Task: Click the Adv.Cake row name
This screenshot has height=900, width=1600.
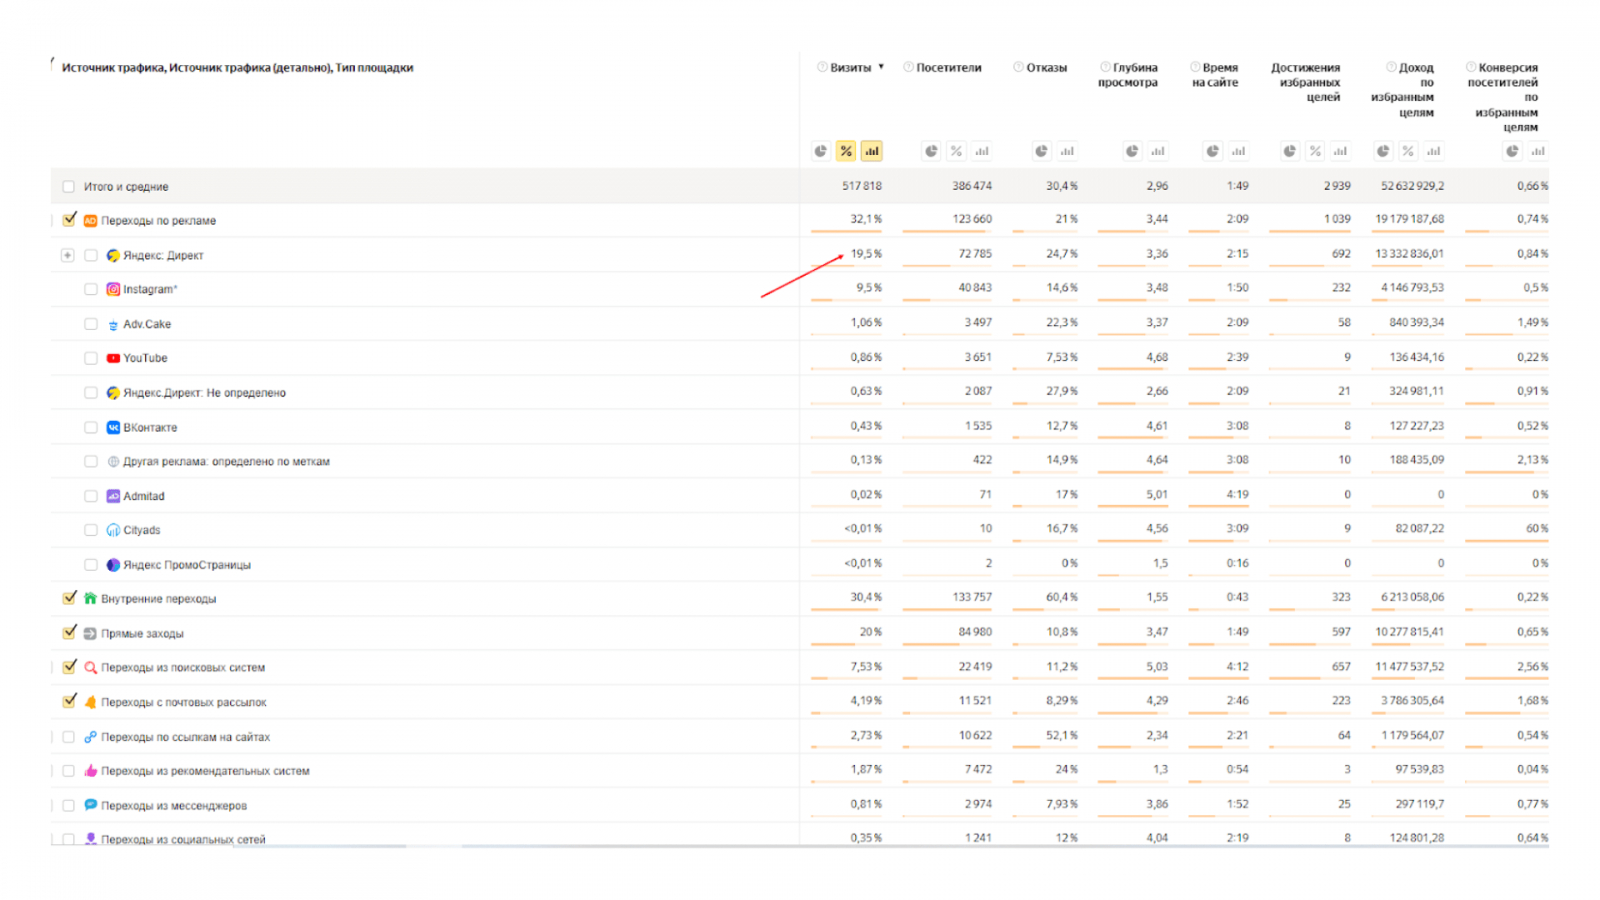Action: (147, 324)
